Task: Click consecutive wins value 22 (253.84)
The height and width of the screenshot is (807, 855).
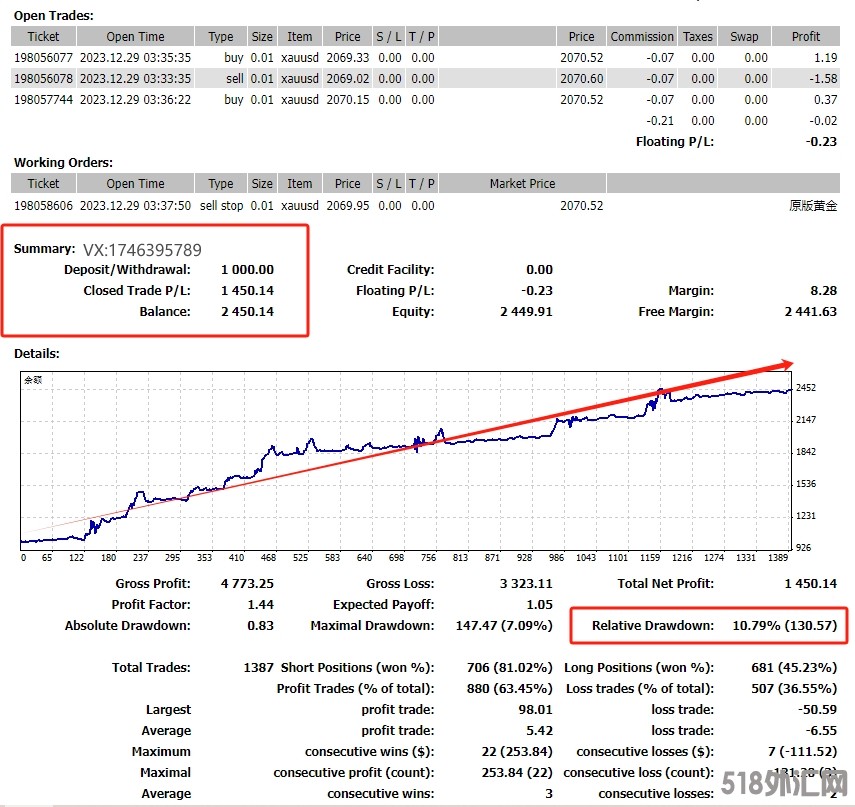Action: tap(517, 752)
